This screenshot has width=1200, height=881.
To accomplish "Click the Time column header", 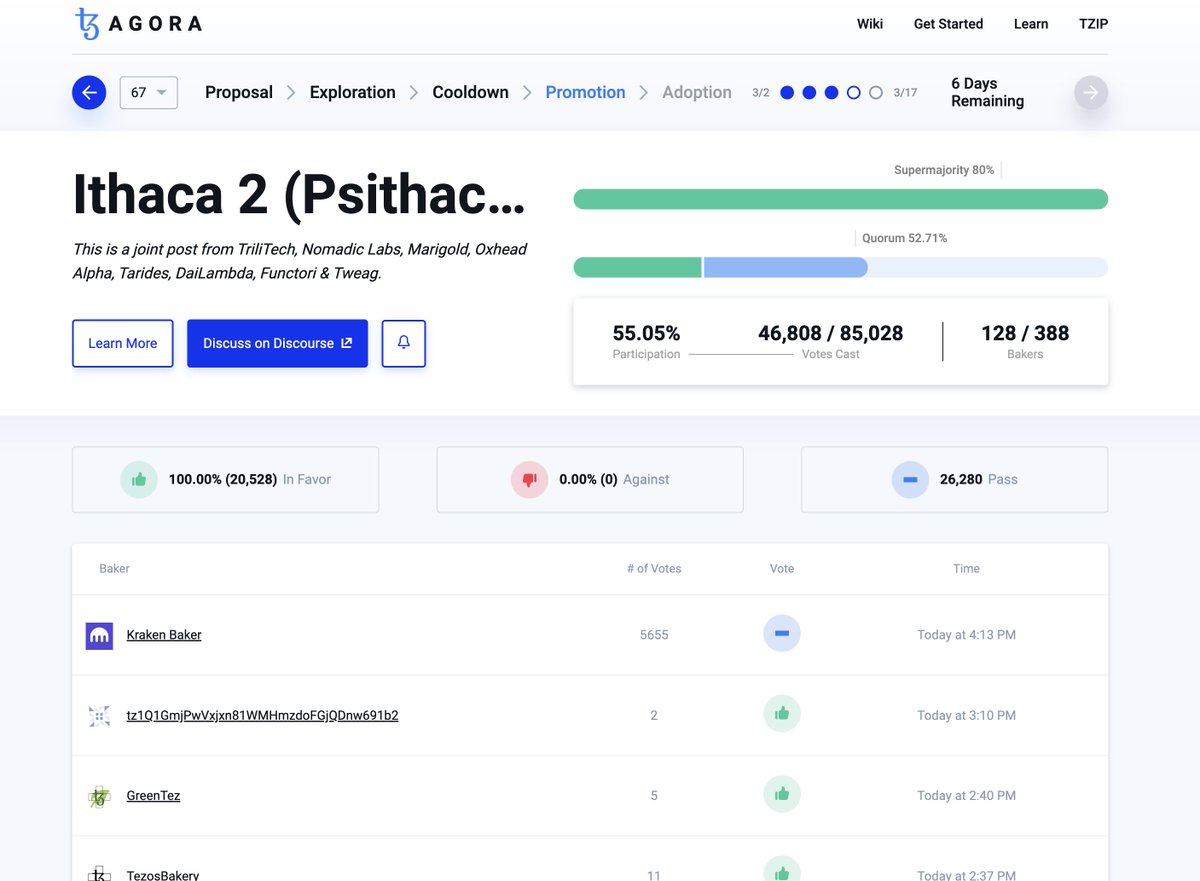I will (x=966, y=568).
